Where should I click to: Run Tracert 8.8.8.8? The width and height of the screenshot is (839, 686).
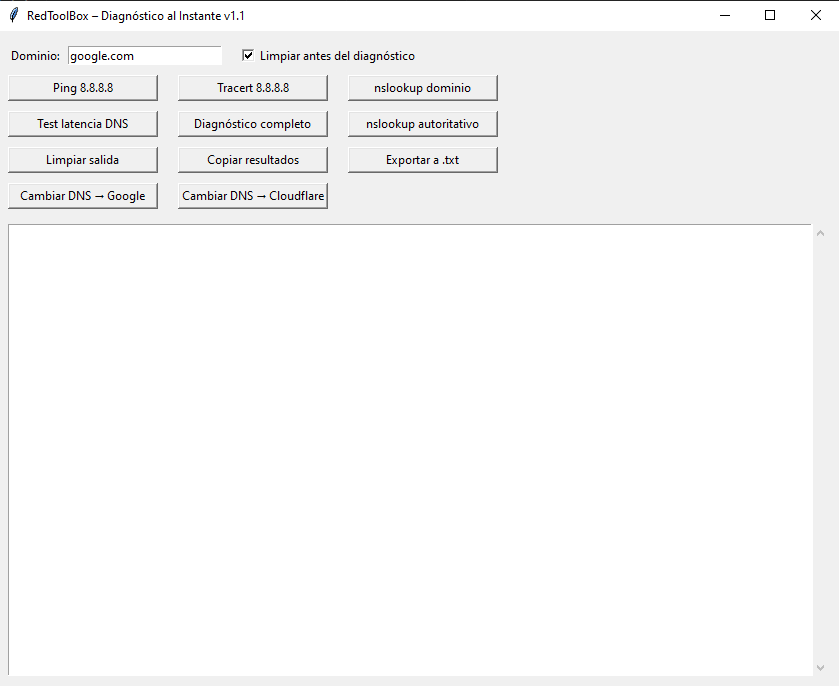click(253, 88)
